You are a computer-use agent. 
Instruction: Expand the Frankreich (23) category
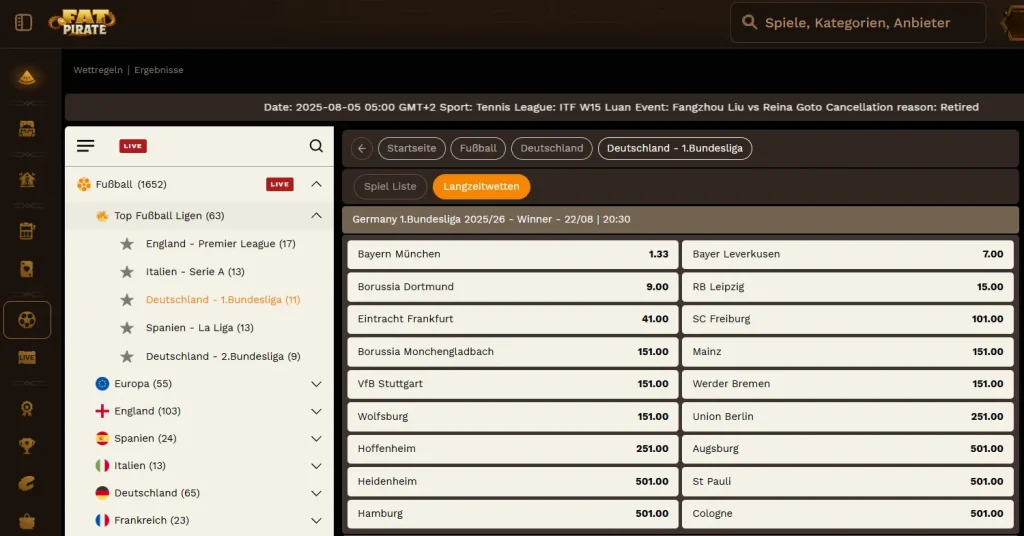(x=316, y=520)
